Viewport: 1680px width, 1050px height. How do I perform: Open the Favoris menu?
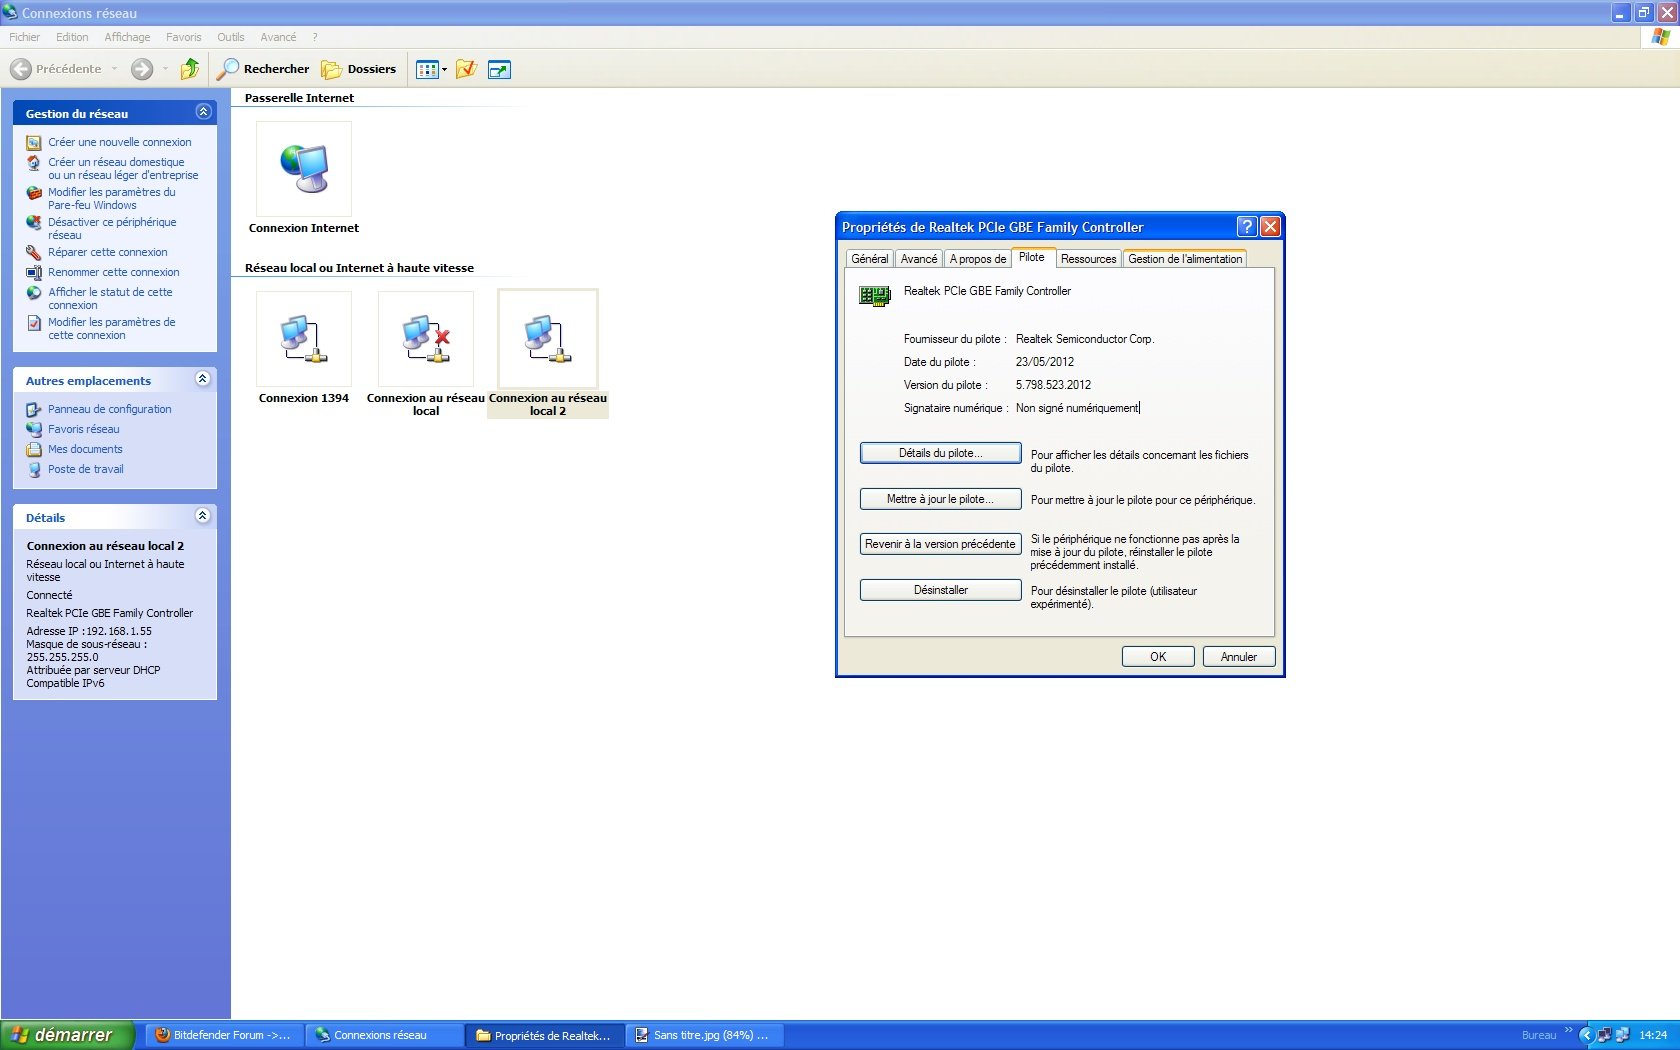pyautogui.click(x=184, y=37)
